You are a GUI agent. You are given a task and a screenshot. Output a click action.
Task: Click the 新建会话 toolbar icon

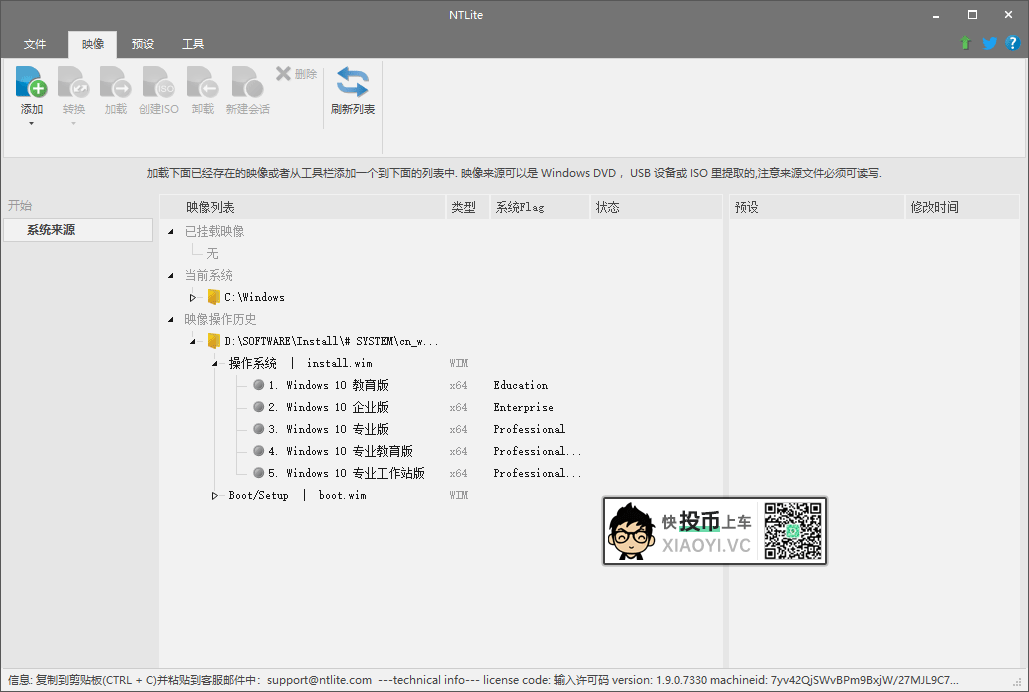tap(247, 82)
